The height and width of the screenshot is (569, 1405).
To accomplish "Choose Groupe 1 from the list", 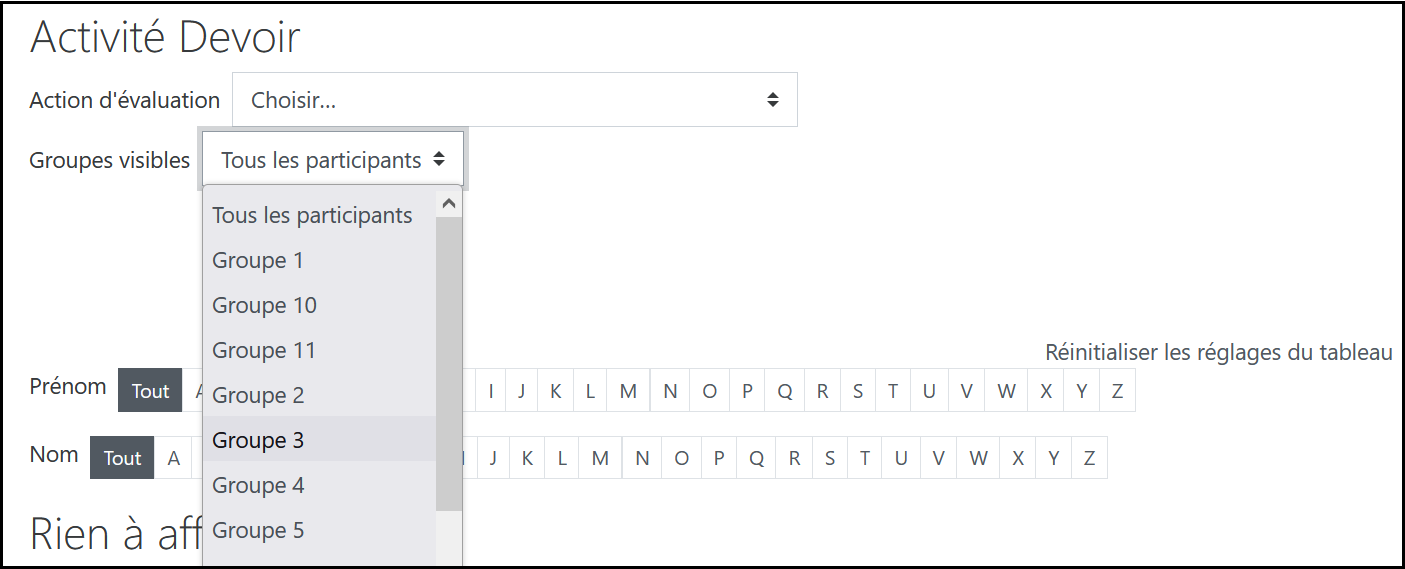I will coord(258,260).
